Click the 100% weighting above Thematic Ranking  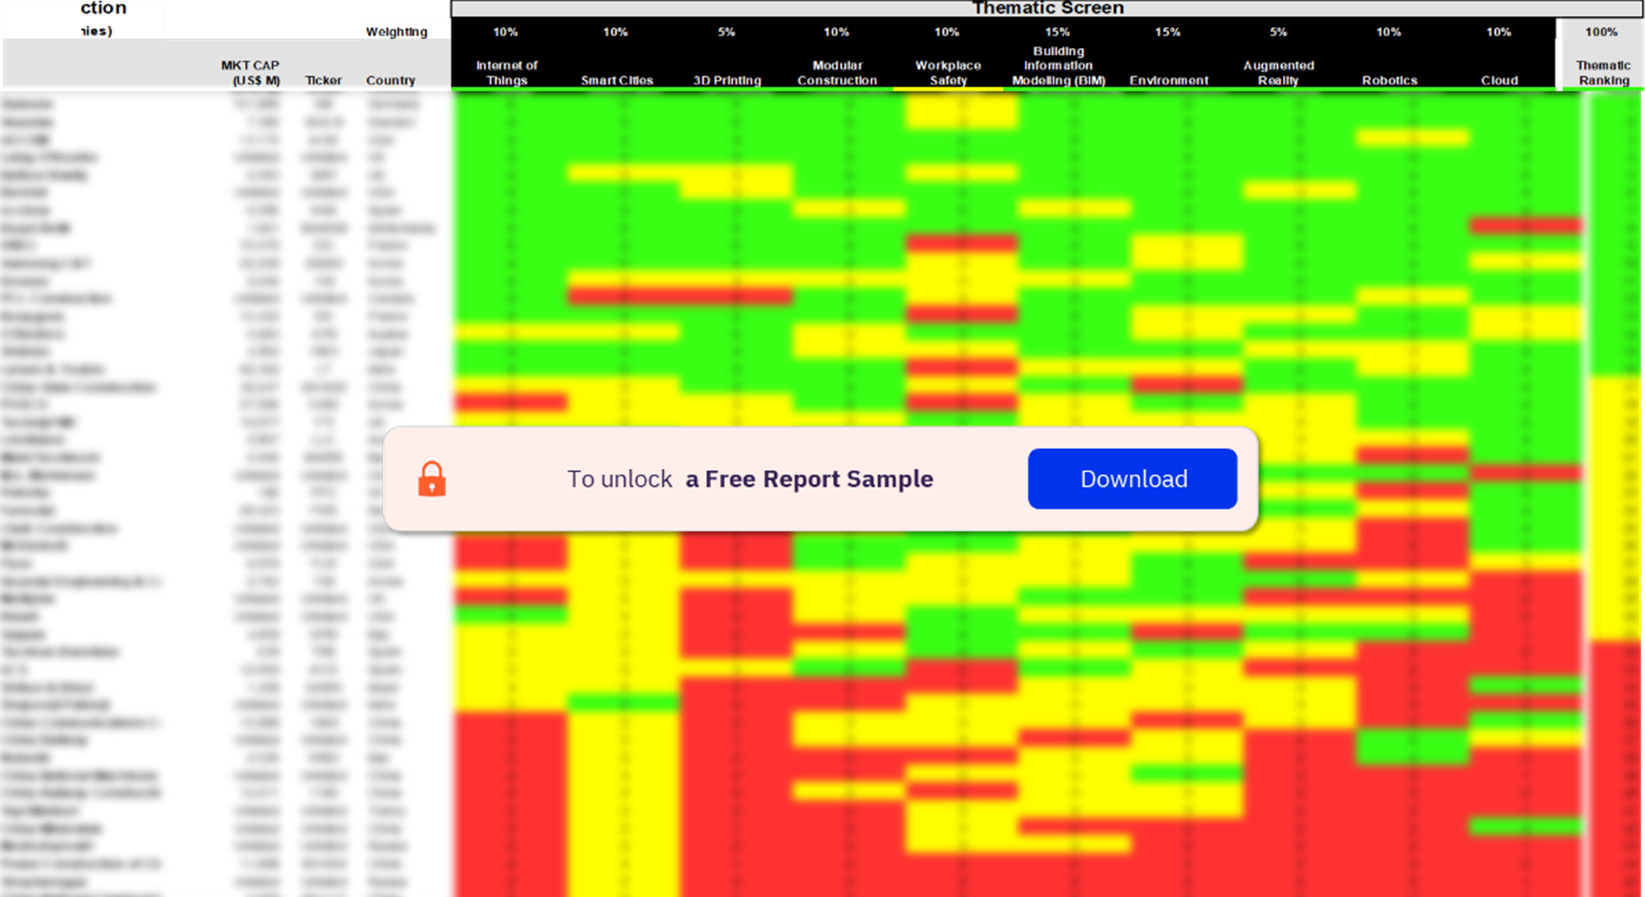point(1601,32)
